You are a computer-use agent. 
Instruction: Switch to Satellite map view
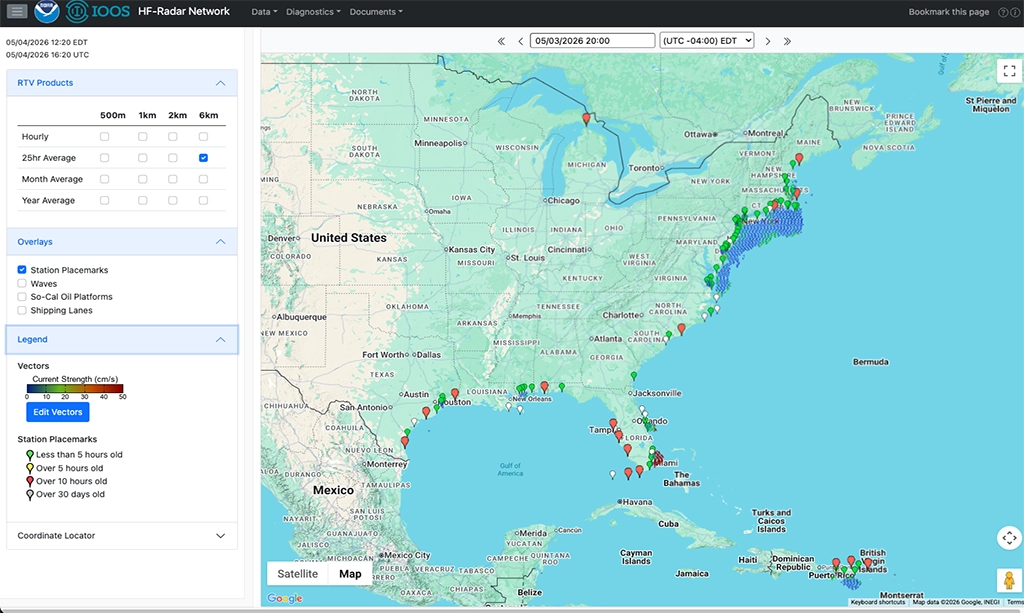coord(298,574)
